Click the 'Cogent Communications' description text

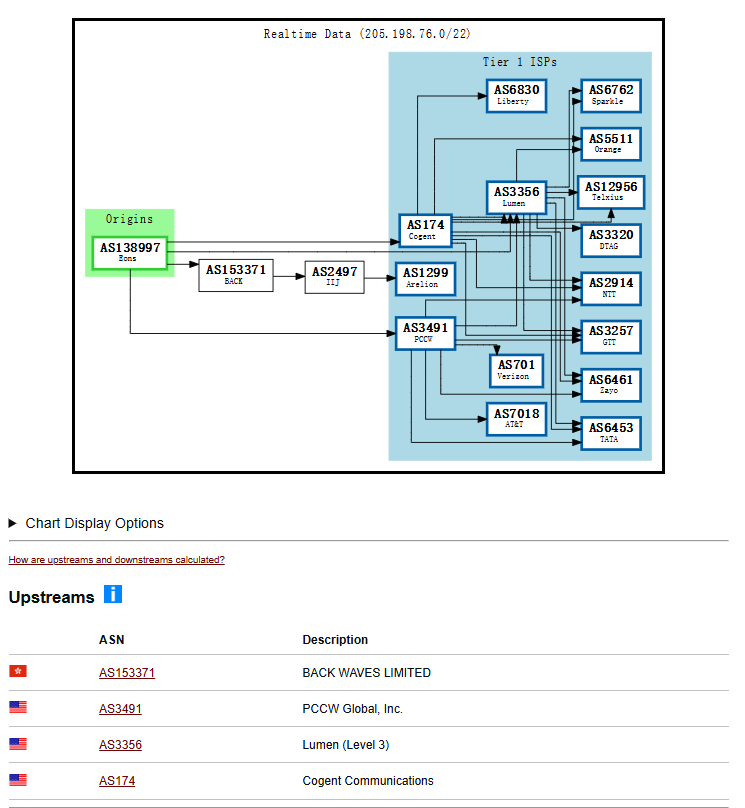[368, 781]
